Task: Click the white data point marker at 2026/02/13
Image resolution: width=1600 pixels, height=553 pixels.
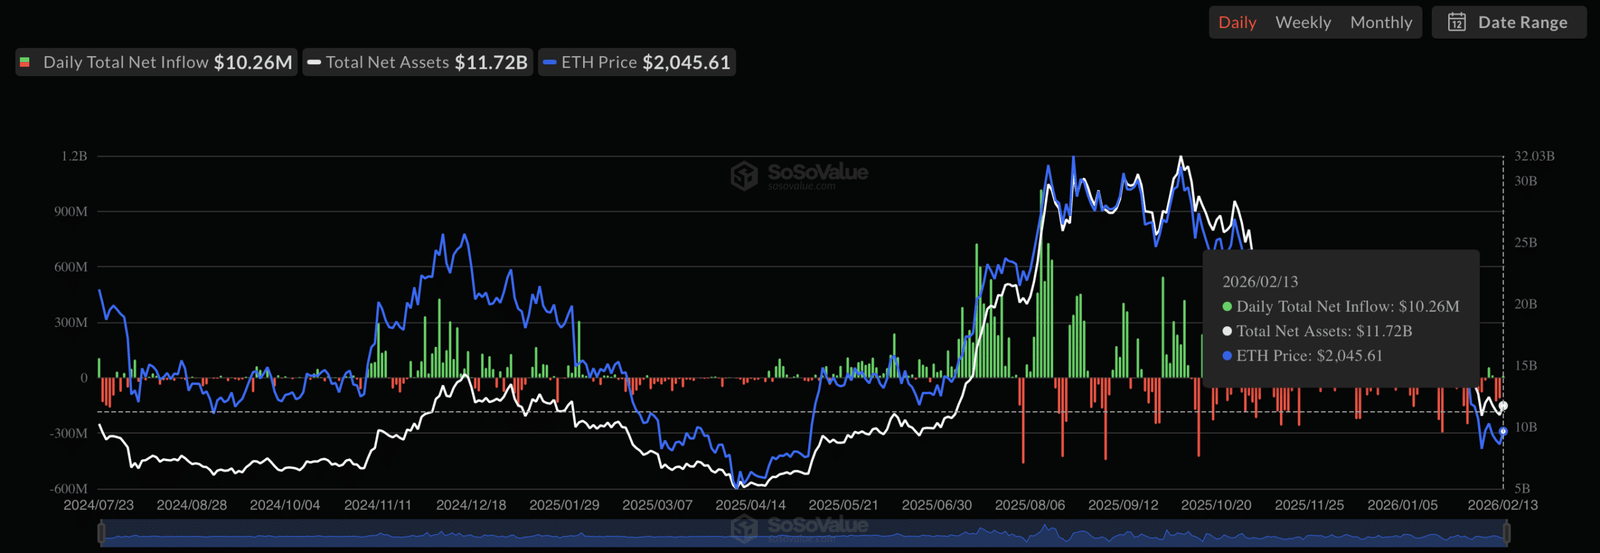Action: click(1503, 406)
